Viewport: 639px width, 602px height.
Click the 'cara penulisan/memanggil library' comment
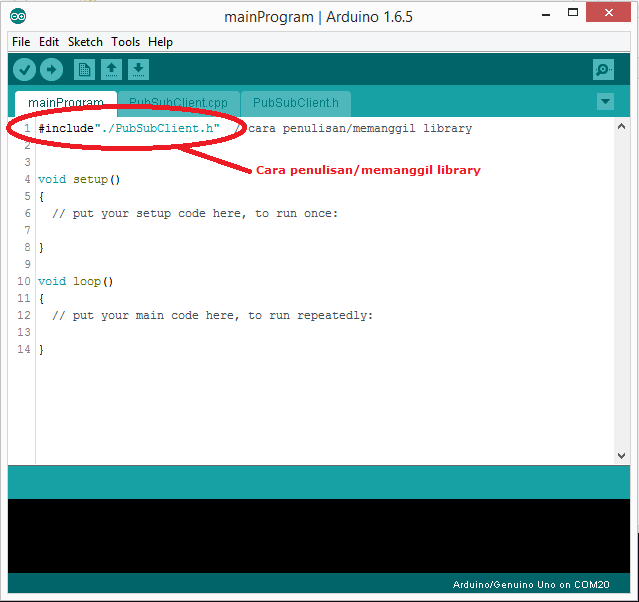[354, 128]
